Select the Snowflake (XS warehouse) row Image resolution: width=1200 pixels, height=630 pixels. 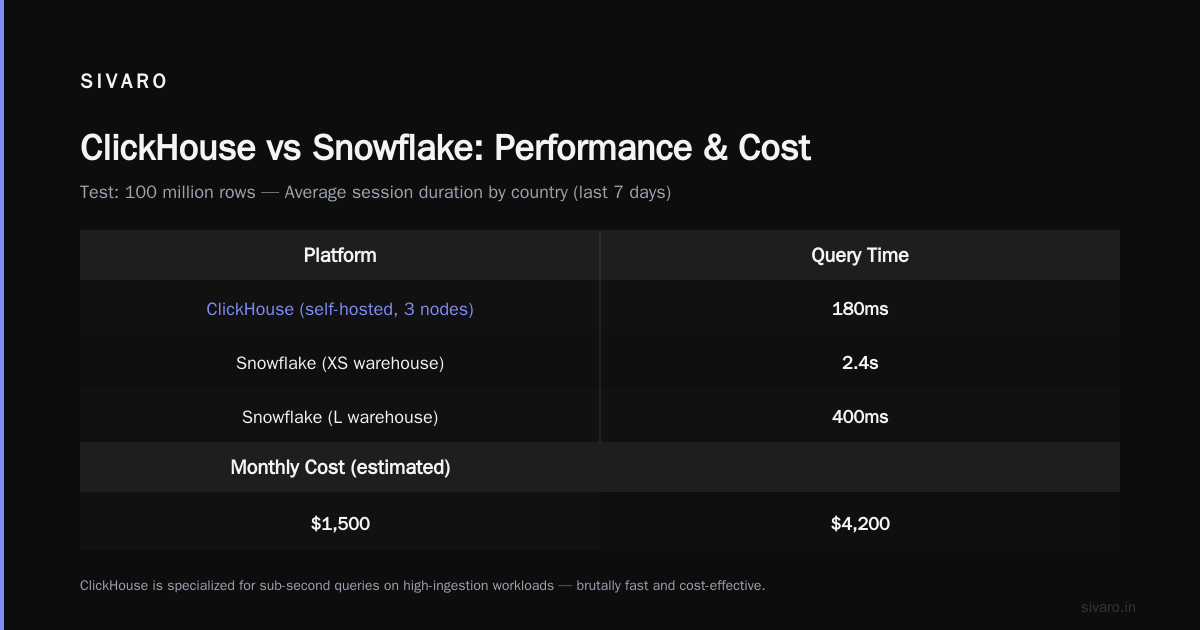[x=600, y=363]
